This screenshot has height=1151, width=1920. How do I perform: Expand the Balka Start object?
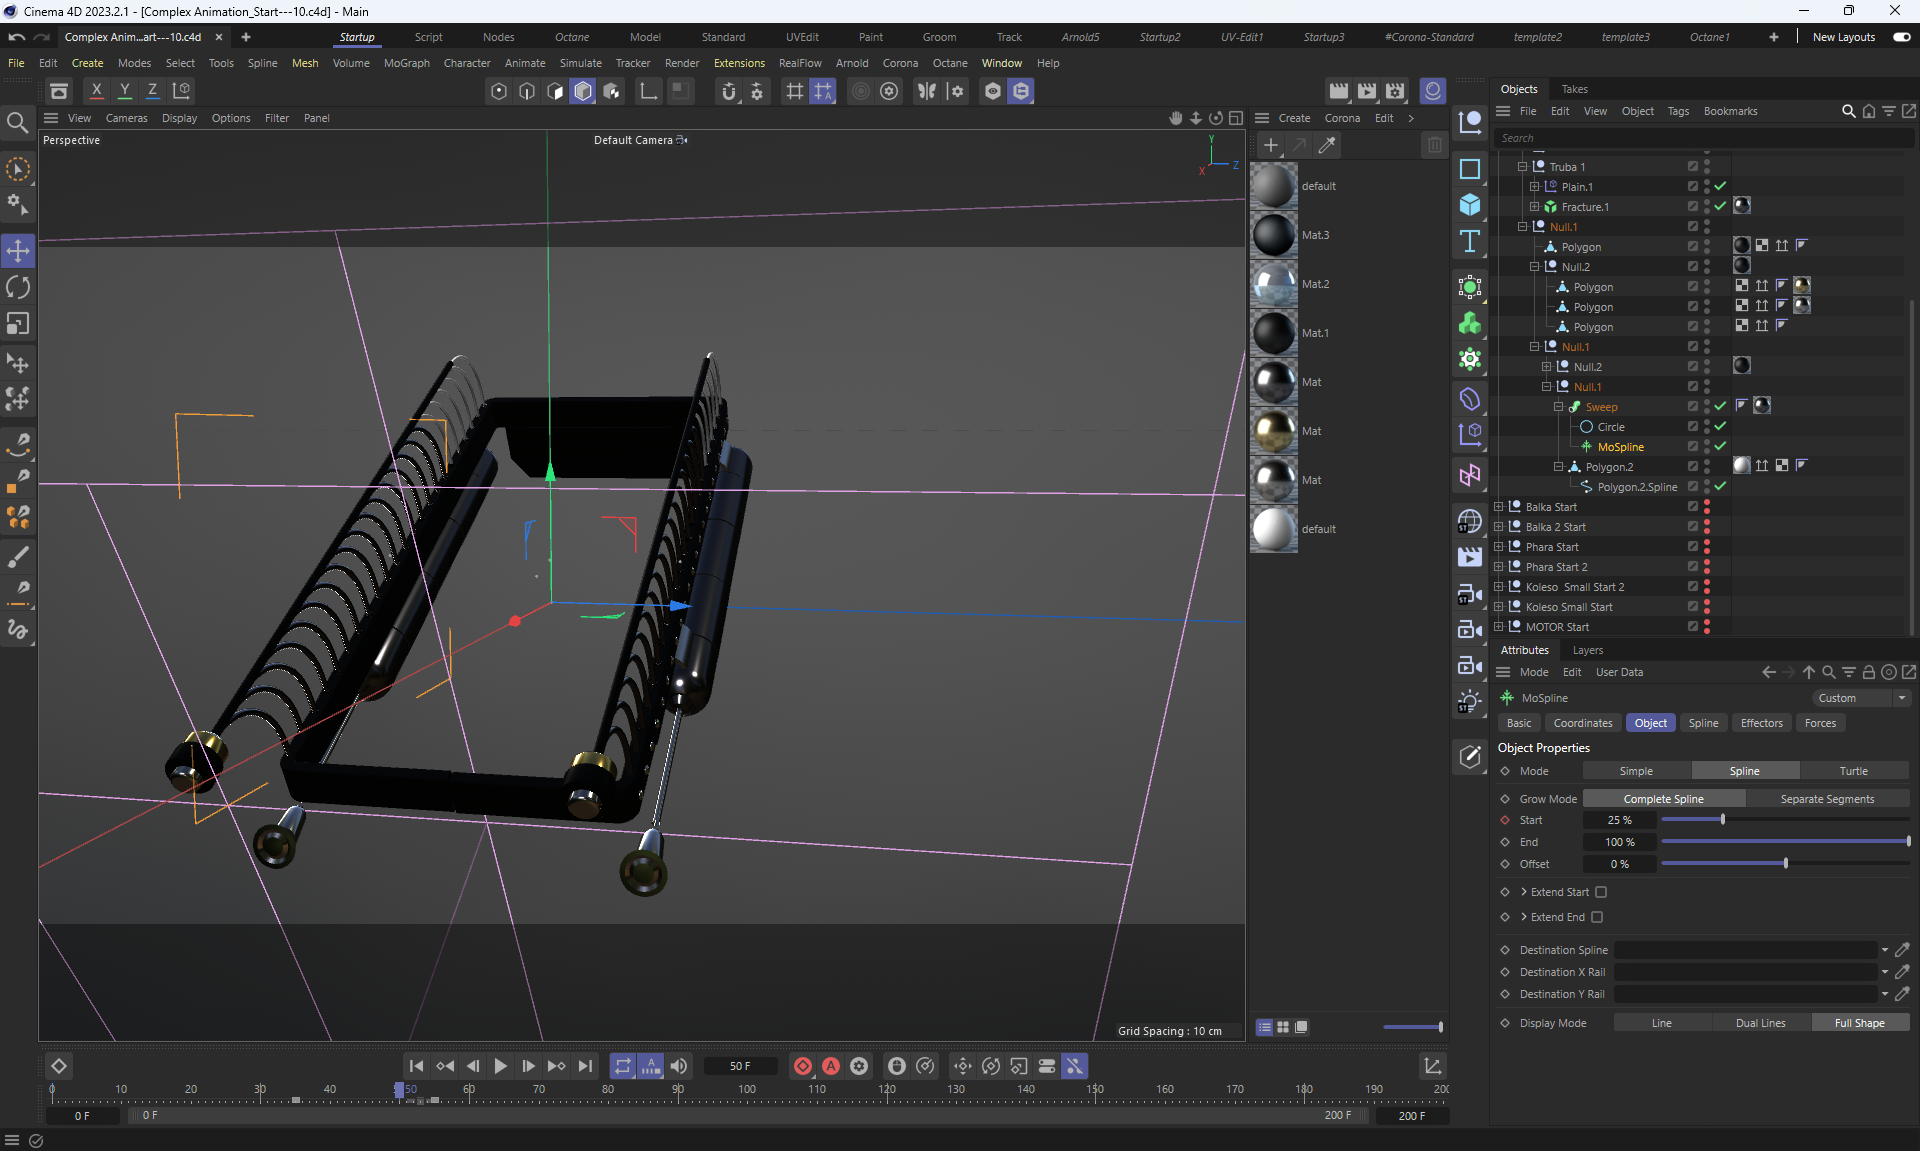pyautogui.click(x=1498, y=507)
